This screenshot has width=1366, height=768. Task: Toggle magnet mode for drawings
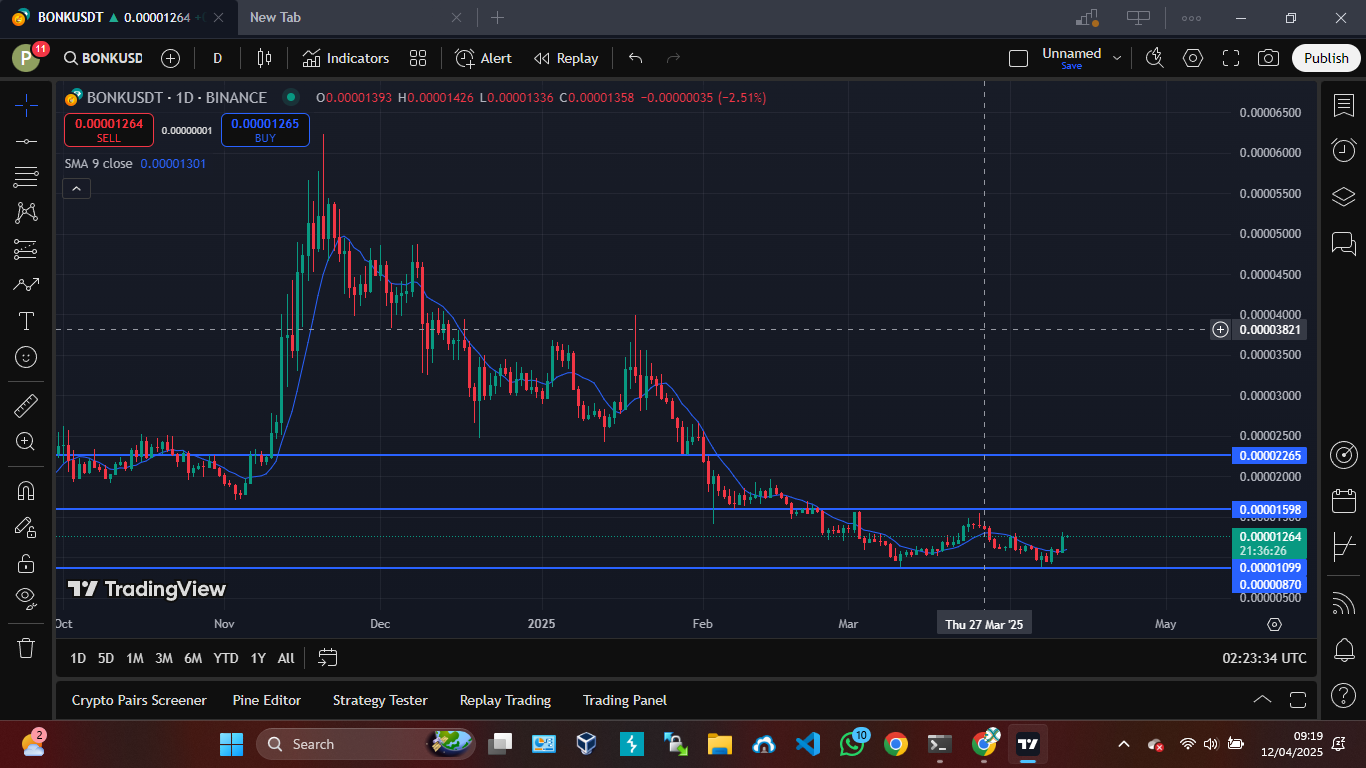click(26, 491)
